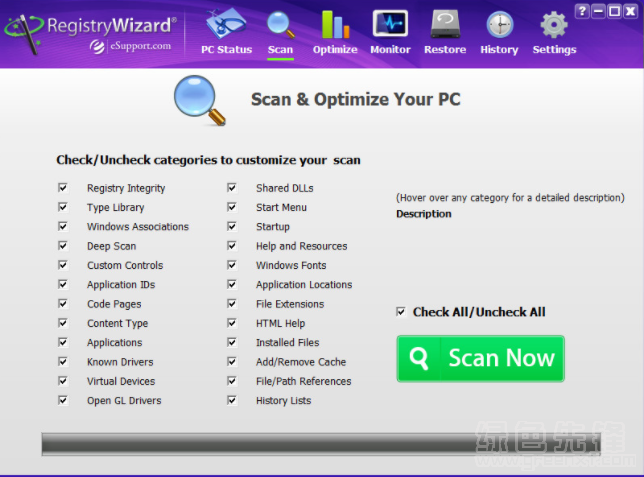Viewport: 644px width, 477px height.
Task: Uncheck the Virtual Devices checkbox
Action: 63,381
